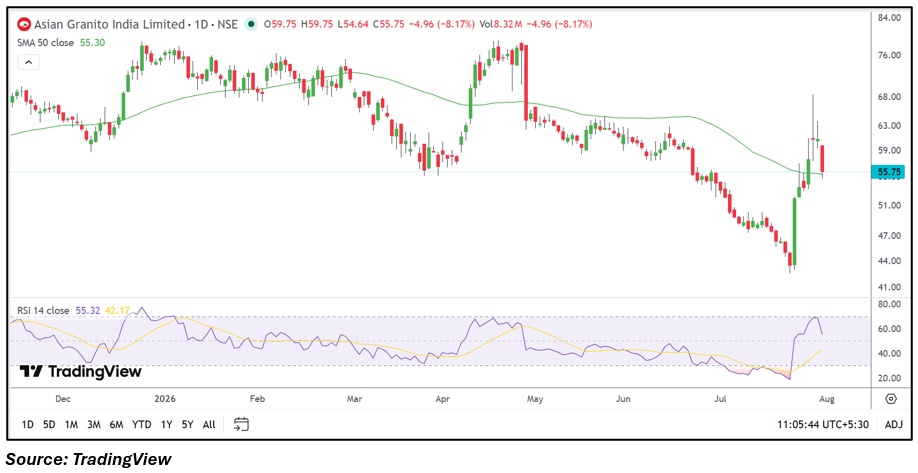This screenshot has height=473, width=918.
Task: Select the 1M time range
Action: (x=71, y=424)
